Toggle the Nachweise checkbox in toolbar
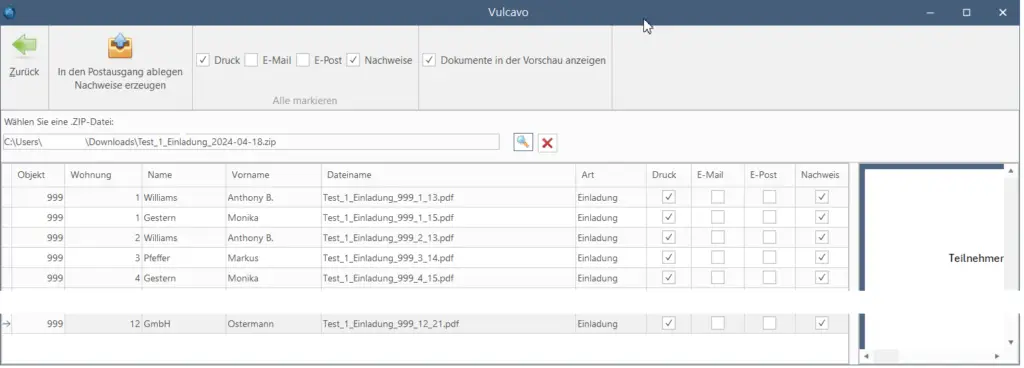Screen dimensions: 1024x368 (x=353, y=60)
